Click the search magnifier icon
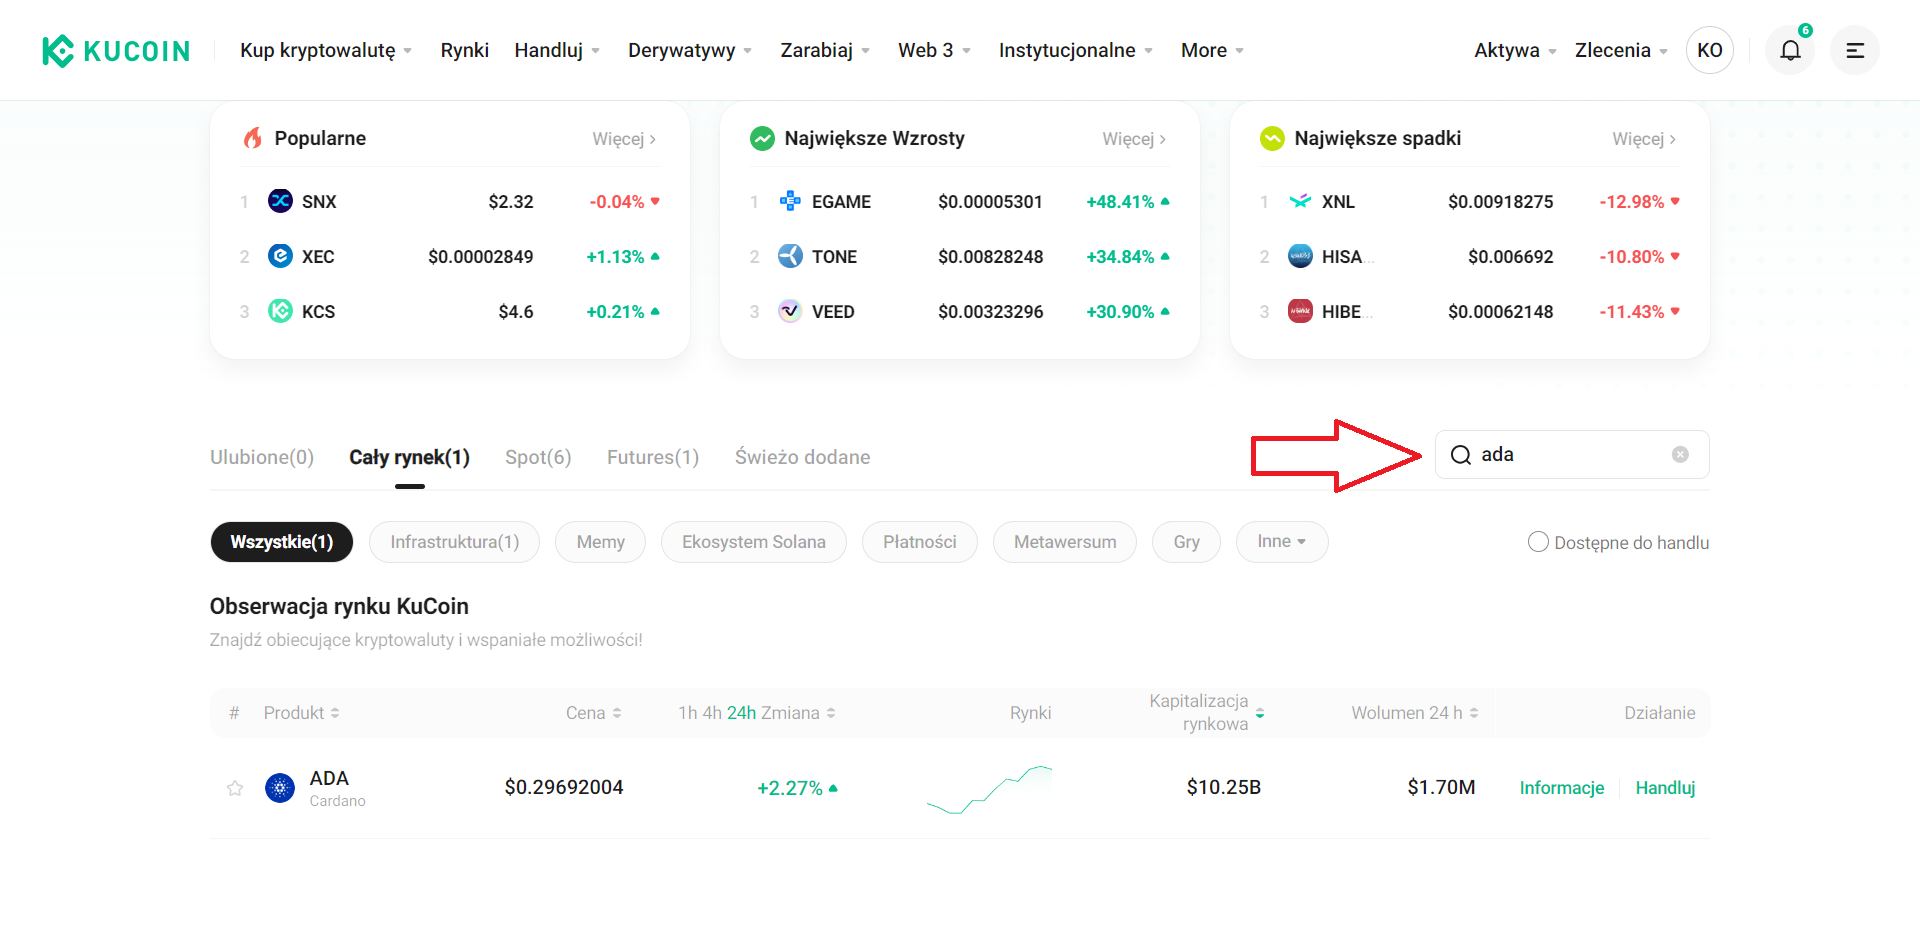Image resolution: width=1920 pixels, height=937 pixels. 1461,455
